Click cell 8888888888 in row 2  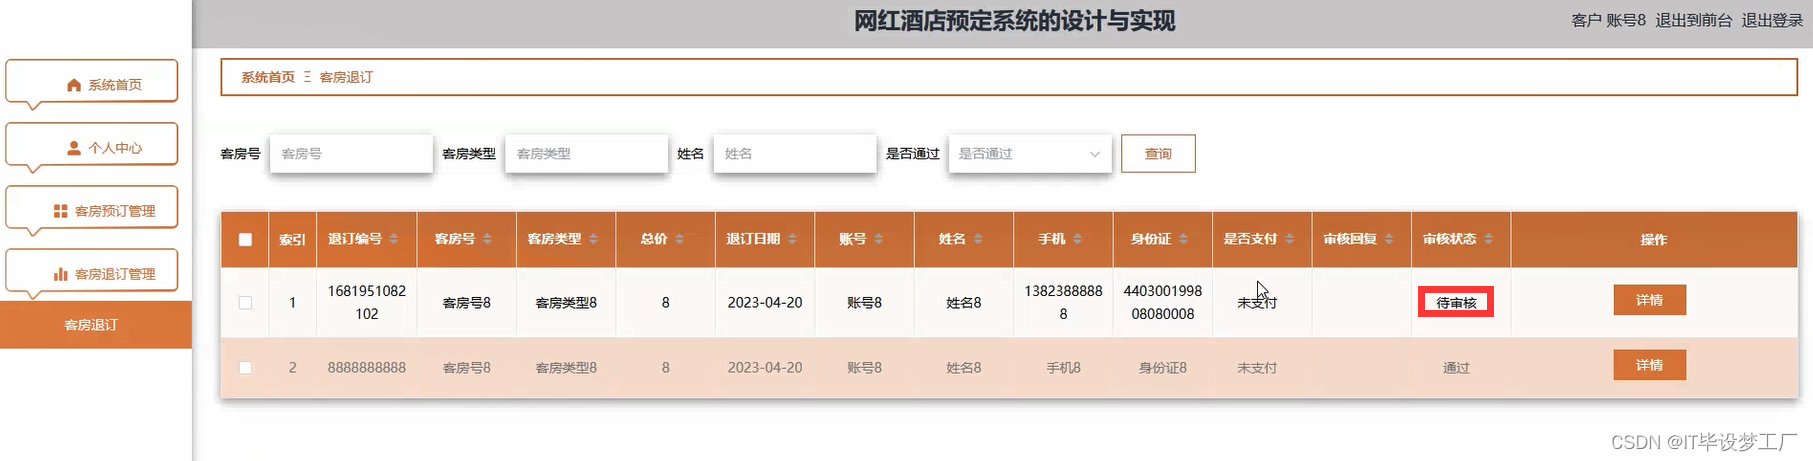pos(367,367)
